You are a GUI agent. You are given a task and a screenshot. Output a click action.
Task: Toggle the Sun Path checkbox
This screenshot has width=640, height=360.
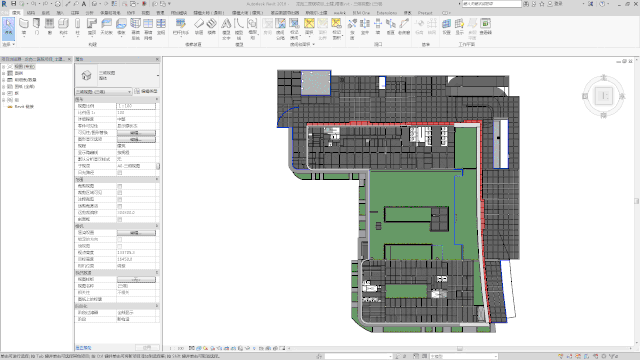tap(120, 173)
